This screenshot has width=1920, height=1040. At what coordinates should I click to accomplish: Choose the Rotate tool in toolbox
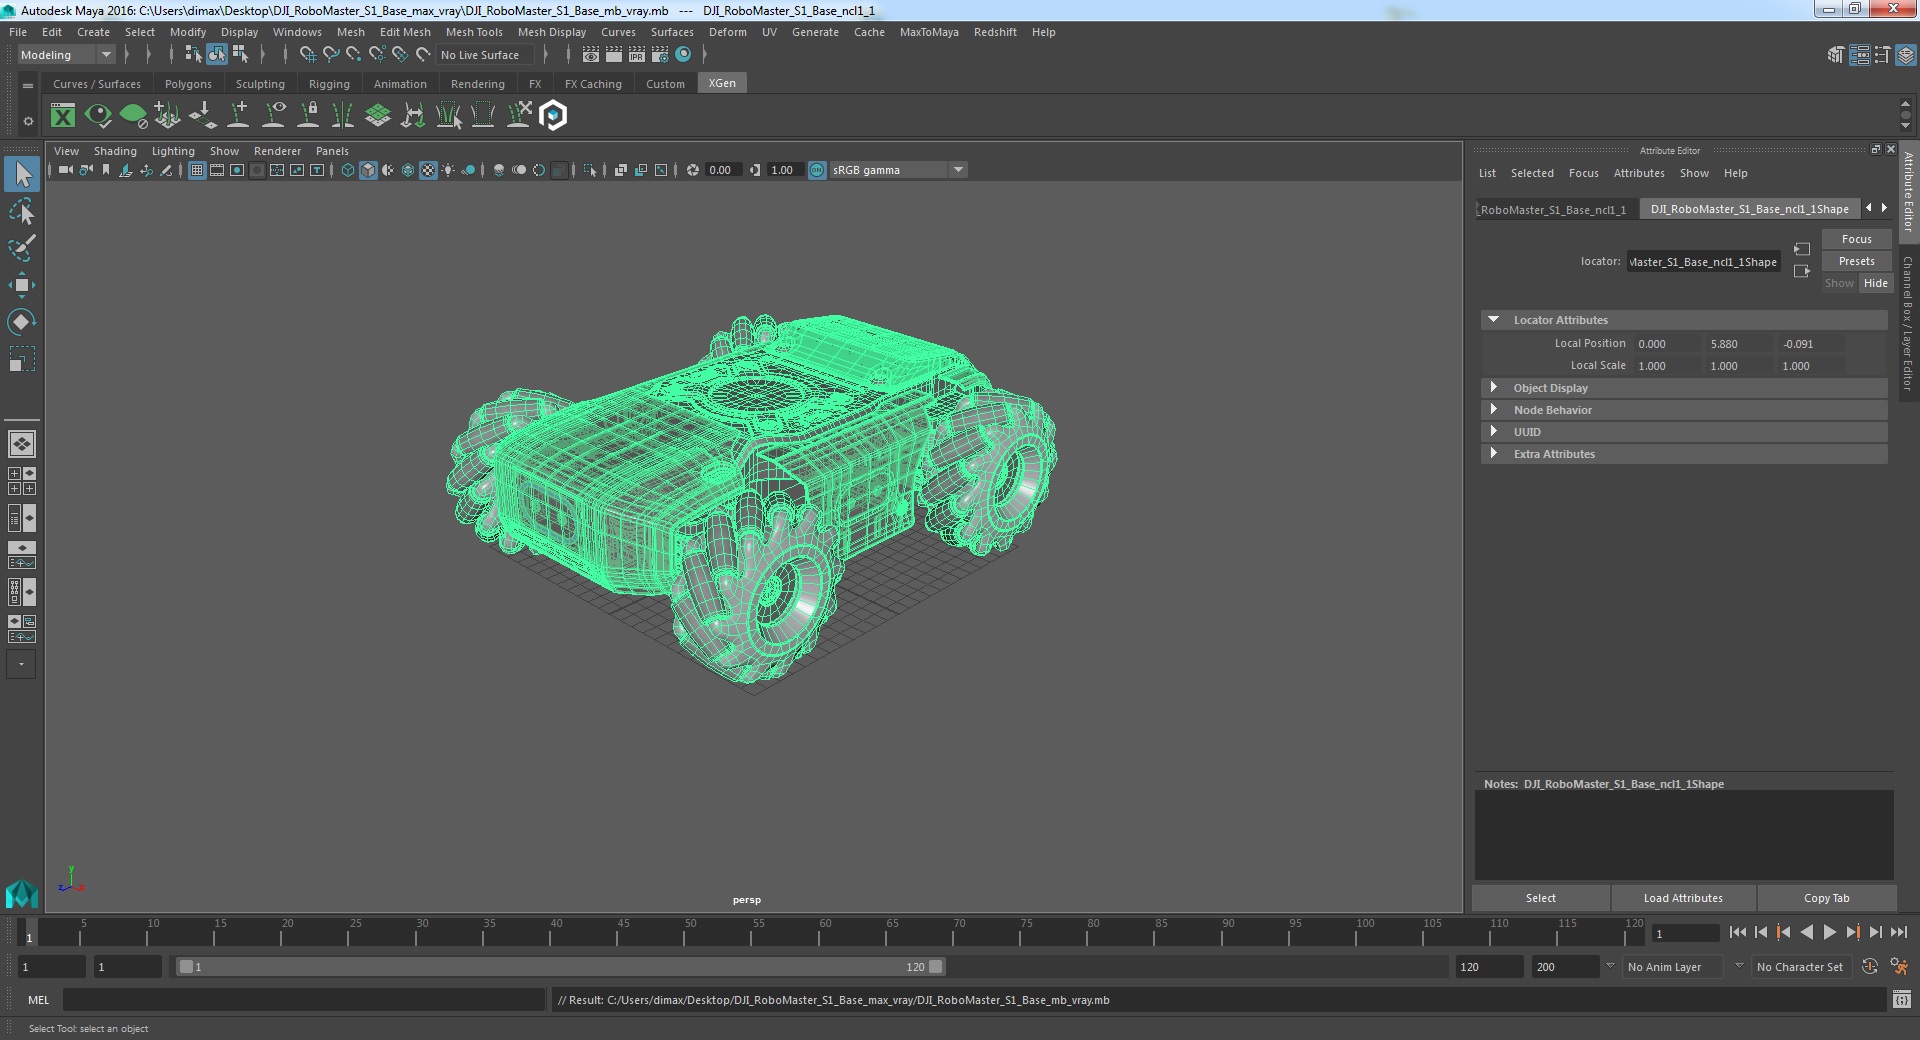[x=21, y=322]
